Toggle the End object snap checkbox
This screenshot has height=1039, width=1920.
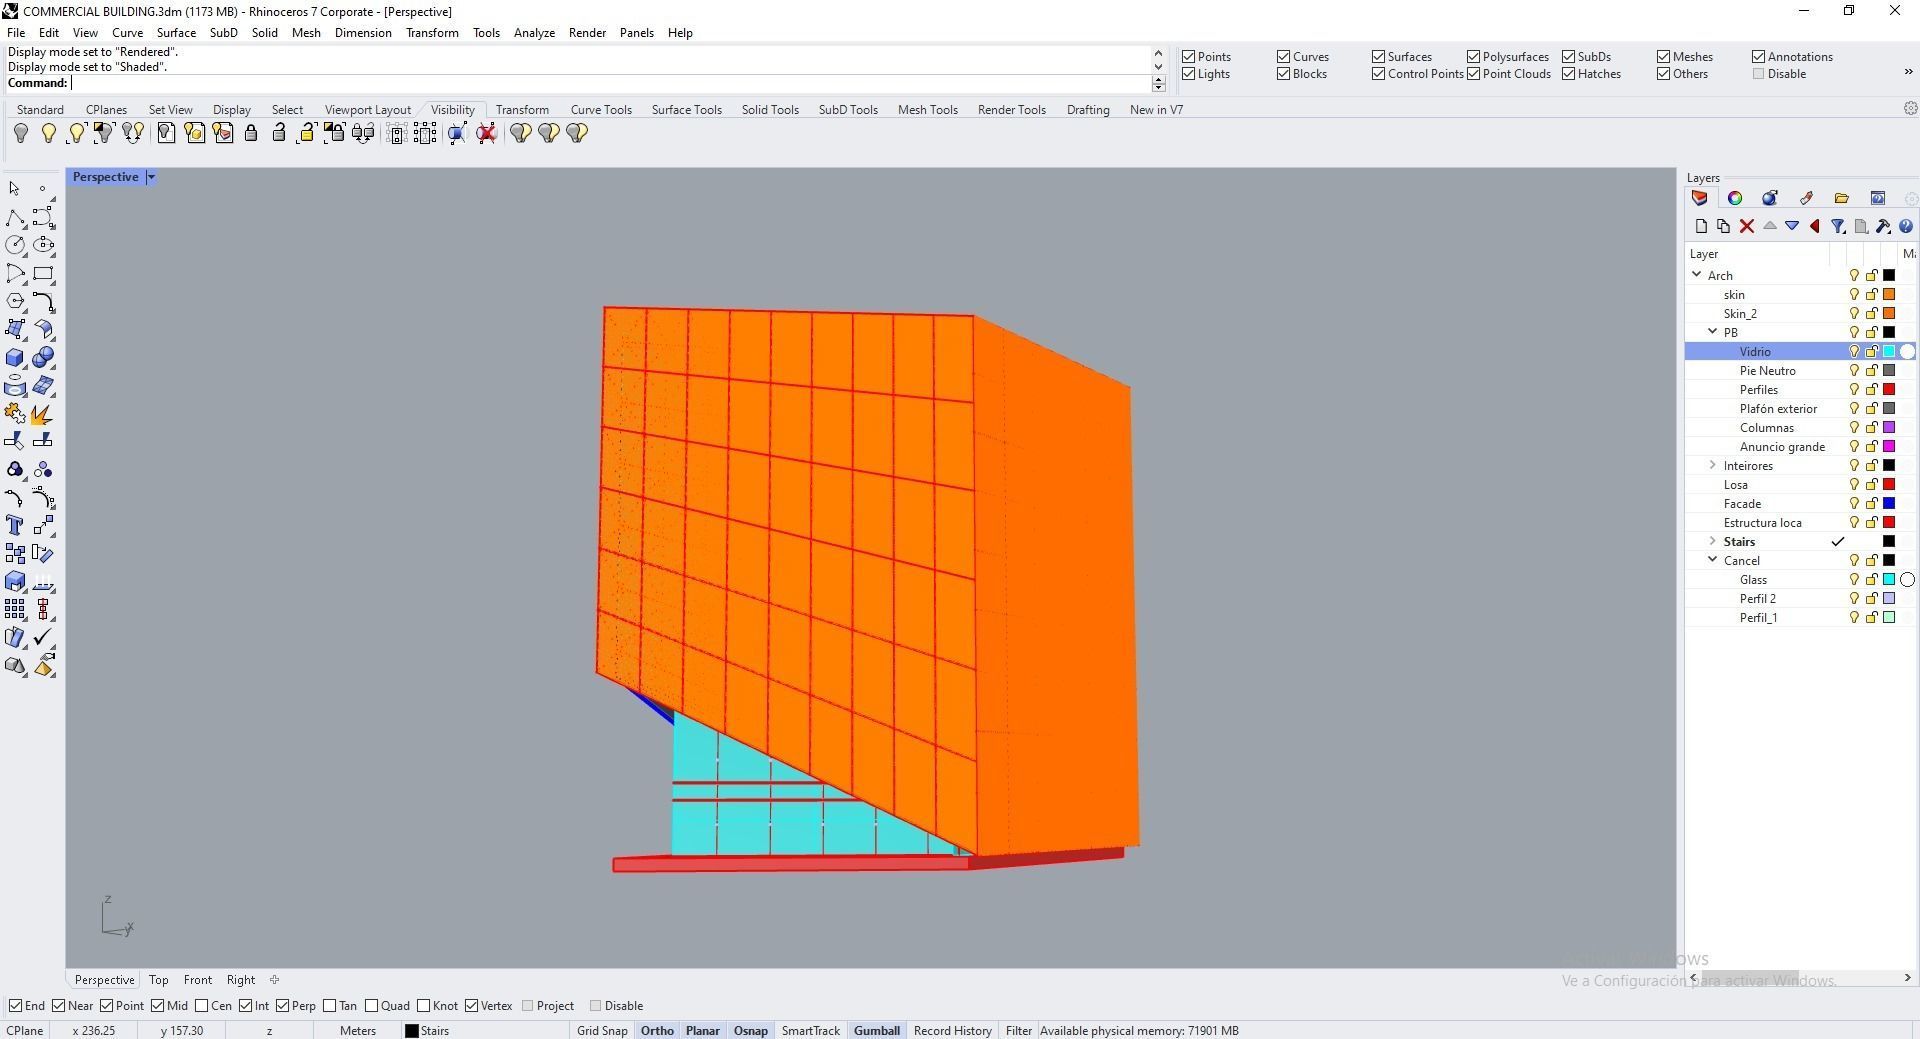click(x=15, y=1006)
